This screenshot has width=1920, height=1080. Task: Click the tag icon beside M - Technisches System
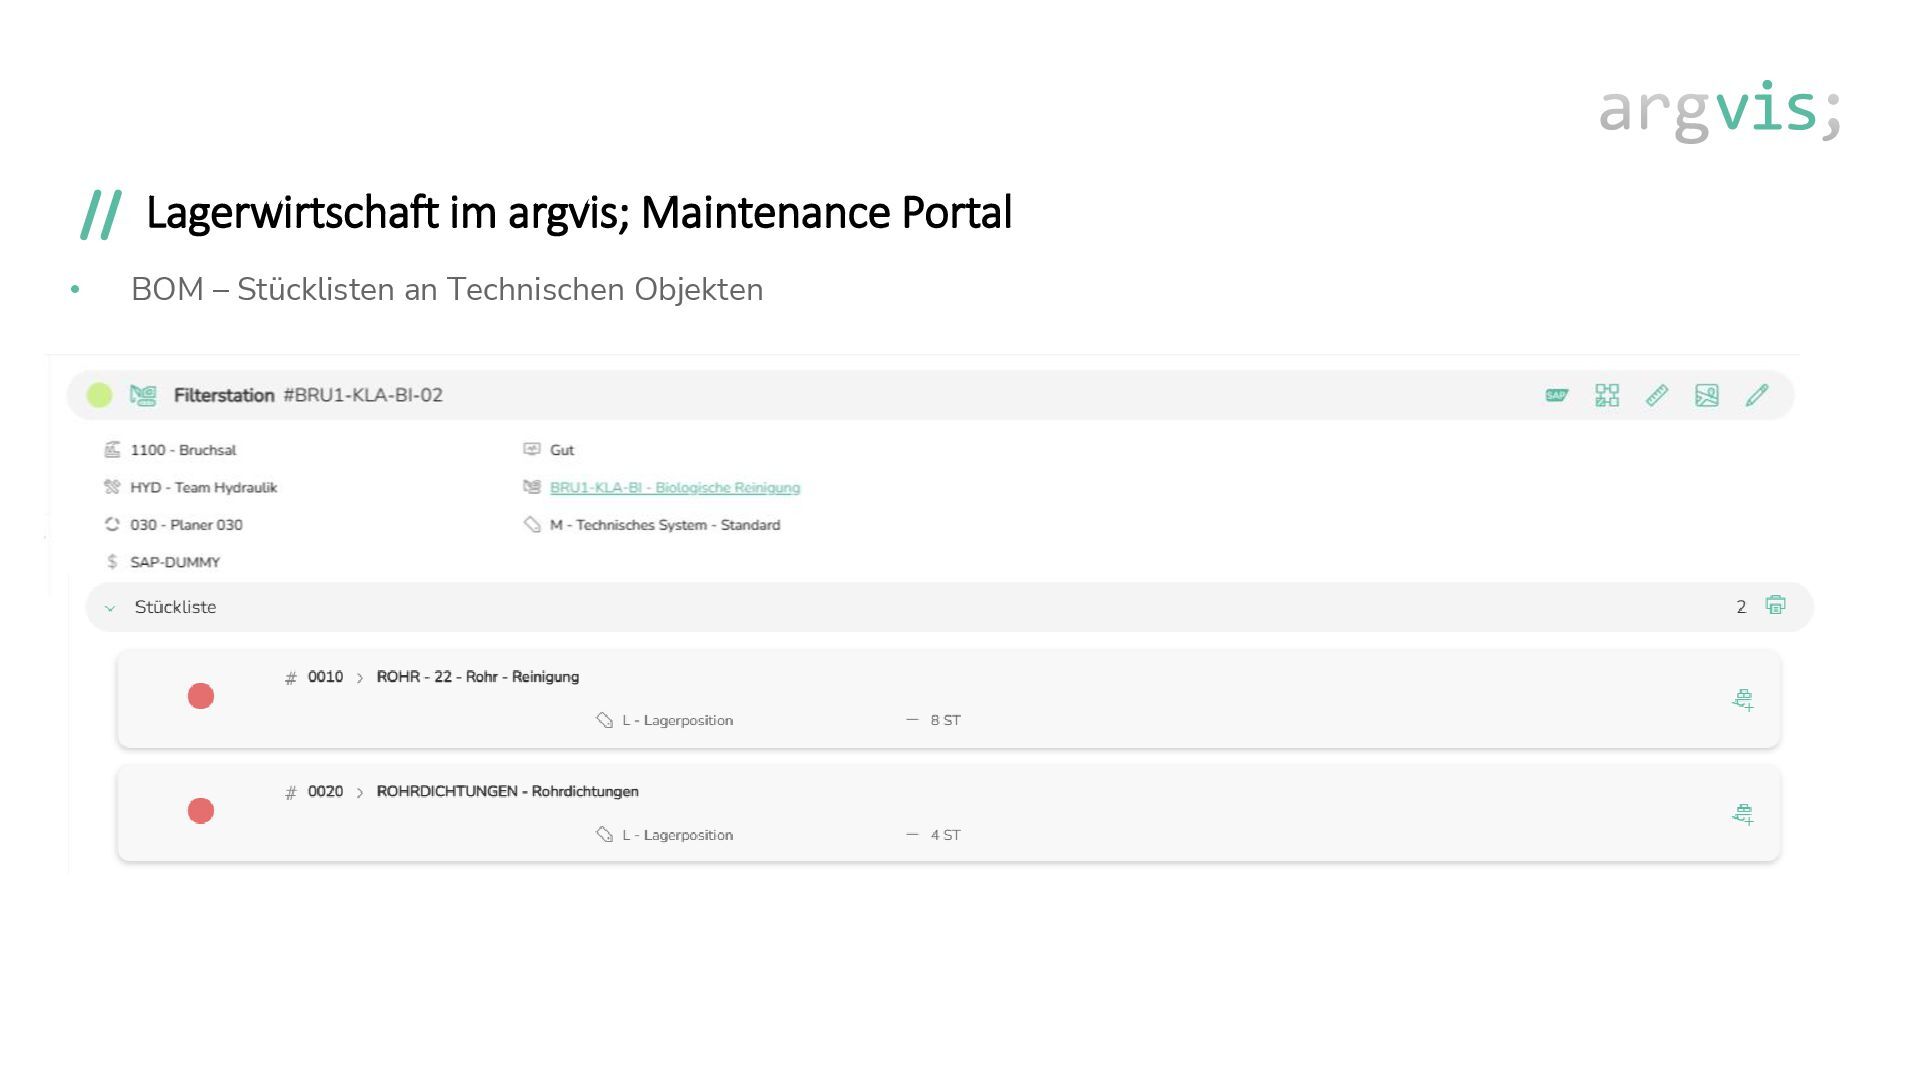(x=532, y=525)
